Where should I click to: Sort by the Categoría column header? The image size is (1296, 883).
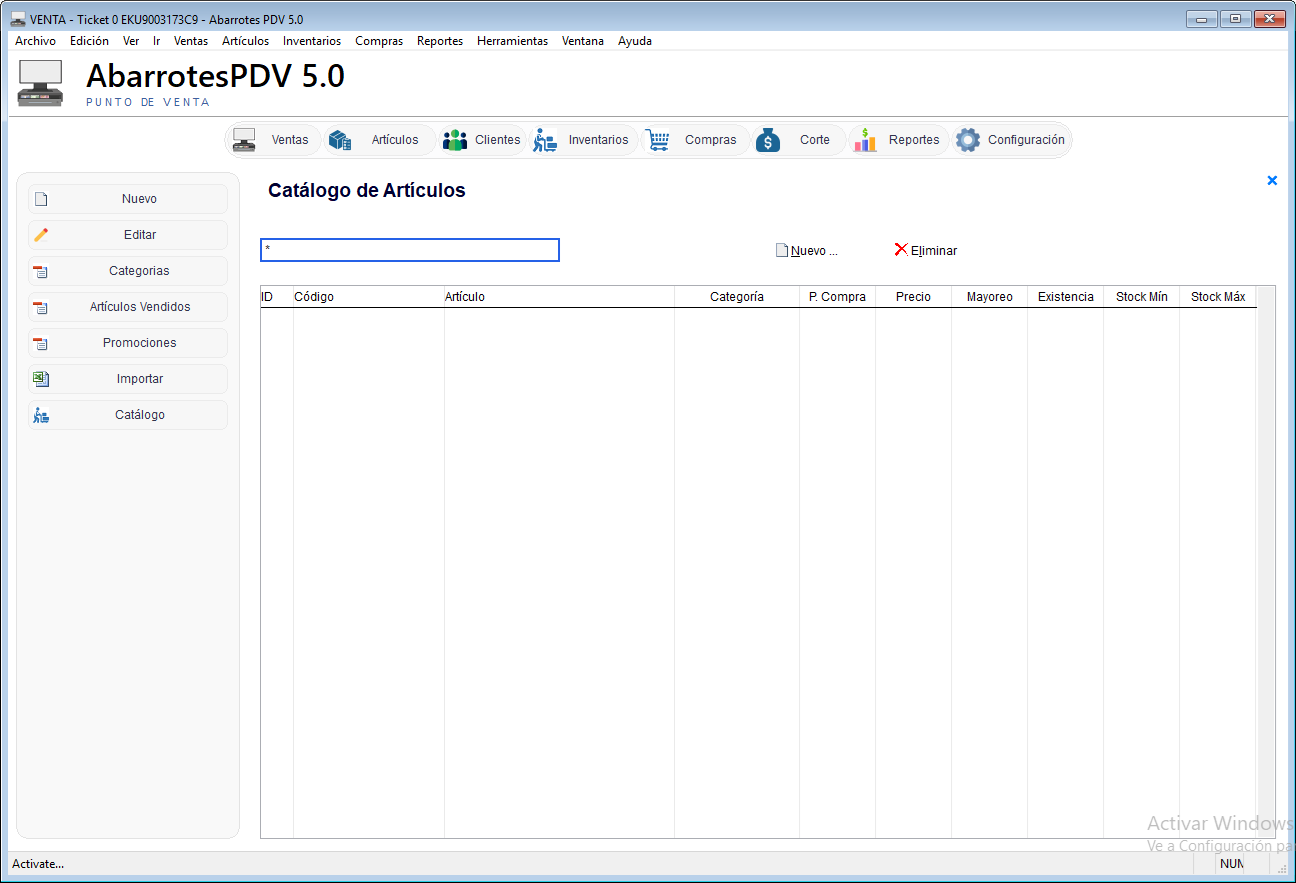tap(737, 297)
